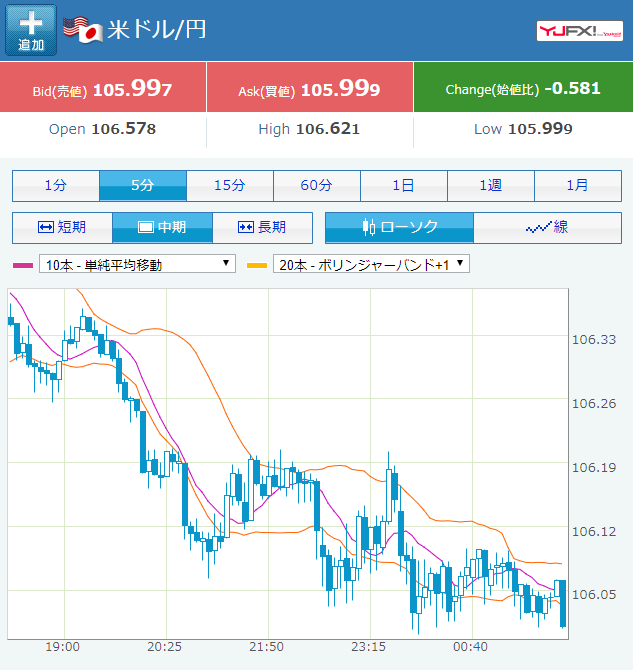
Task: Open the 10本 単純平均移動 indicator dropdown
Action: click(x=137, y=265)
